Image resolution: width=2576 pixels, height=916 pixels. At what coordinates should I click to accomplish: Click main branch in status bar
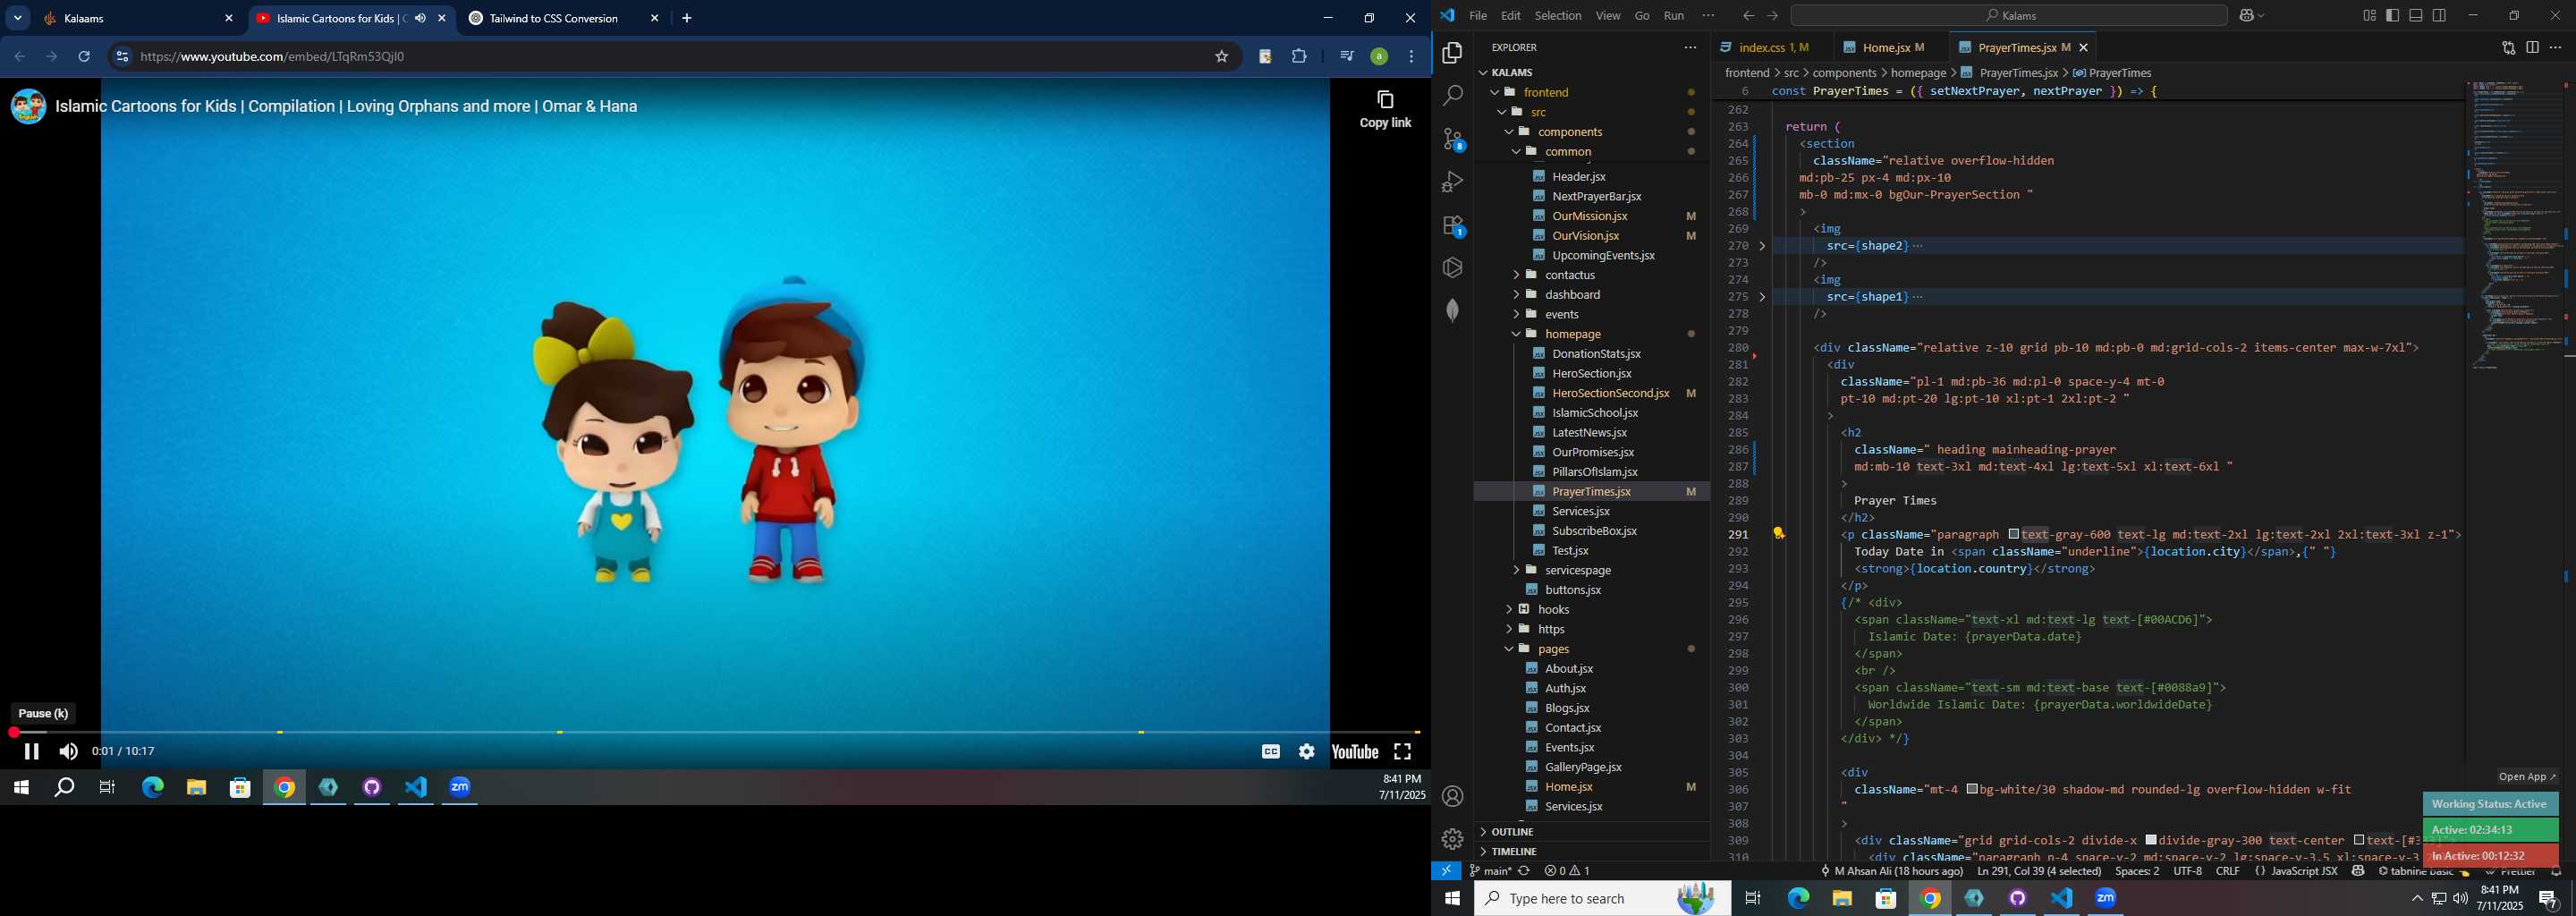(x=1490, y=871)
